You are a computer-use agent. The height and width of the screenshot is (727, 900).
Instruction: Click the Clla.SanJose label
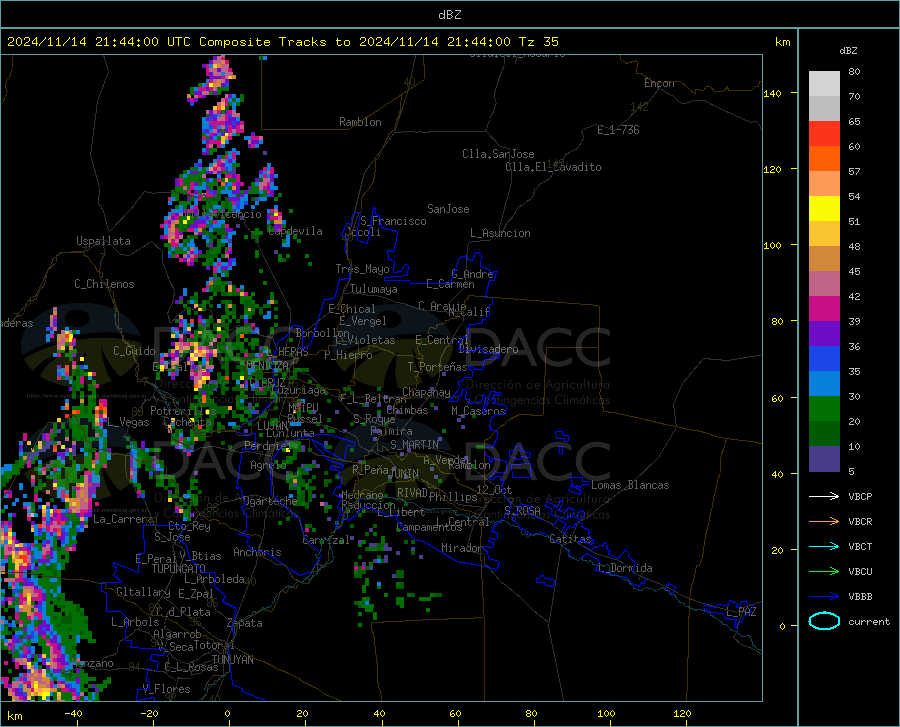click(498, 154)
